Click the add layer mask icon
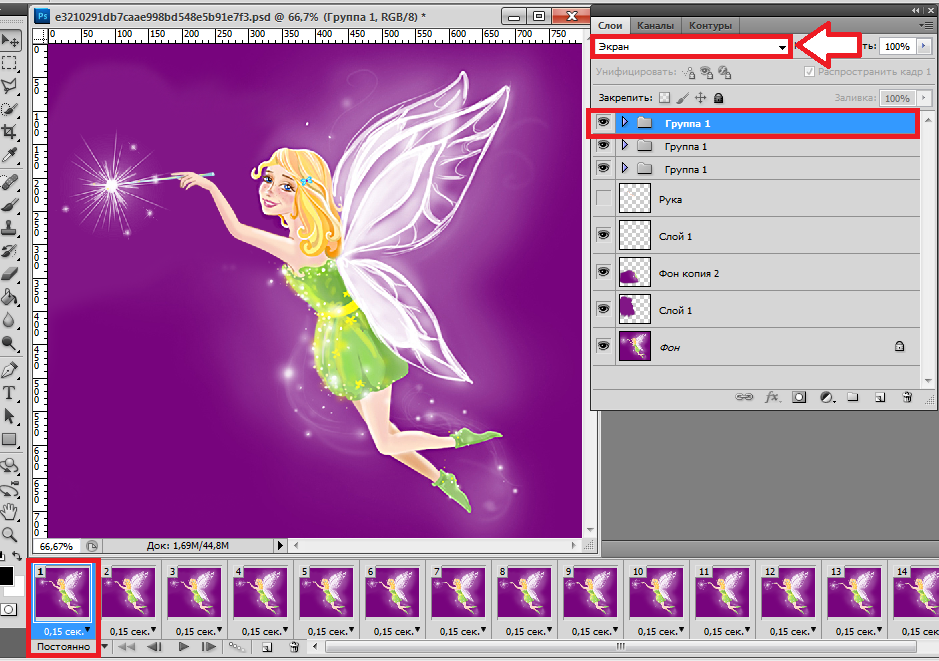The image size is (939, 661). [799, 397]
